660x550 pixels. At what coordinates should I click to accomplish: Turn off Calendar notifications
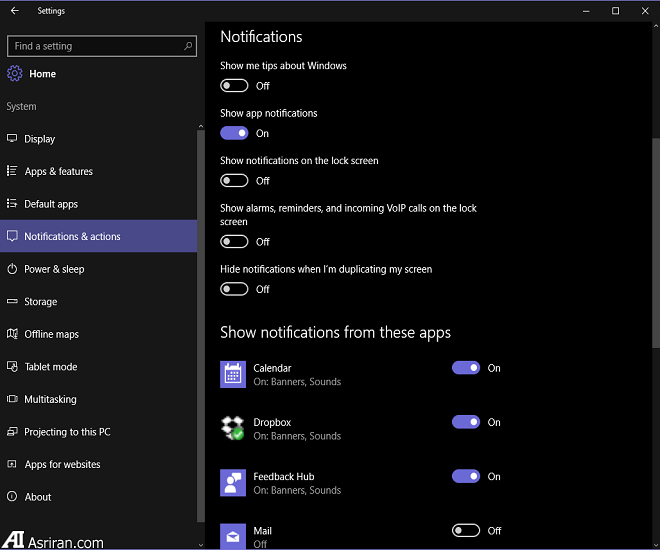pos(466,368)
